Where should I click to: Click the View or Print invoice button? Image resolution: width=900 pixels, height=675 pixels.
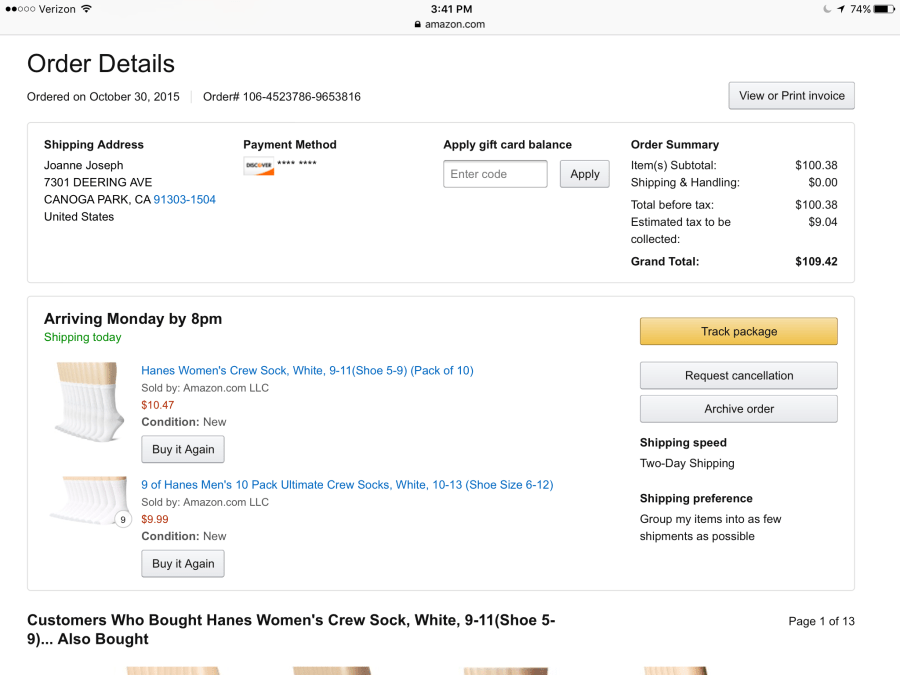pyautogui.click(x=791, y=96)
